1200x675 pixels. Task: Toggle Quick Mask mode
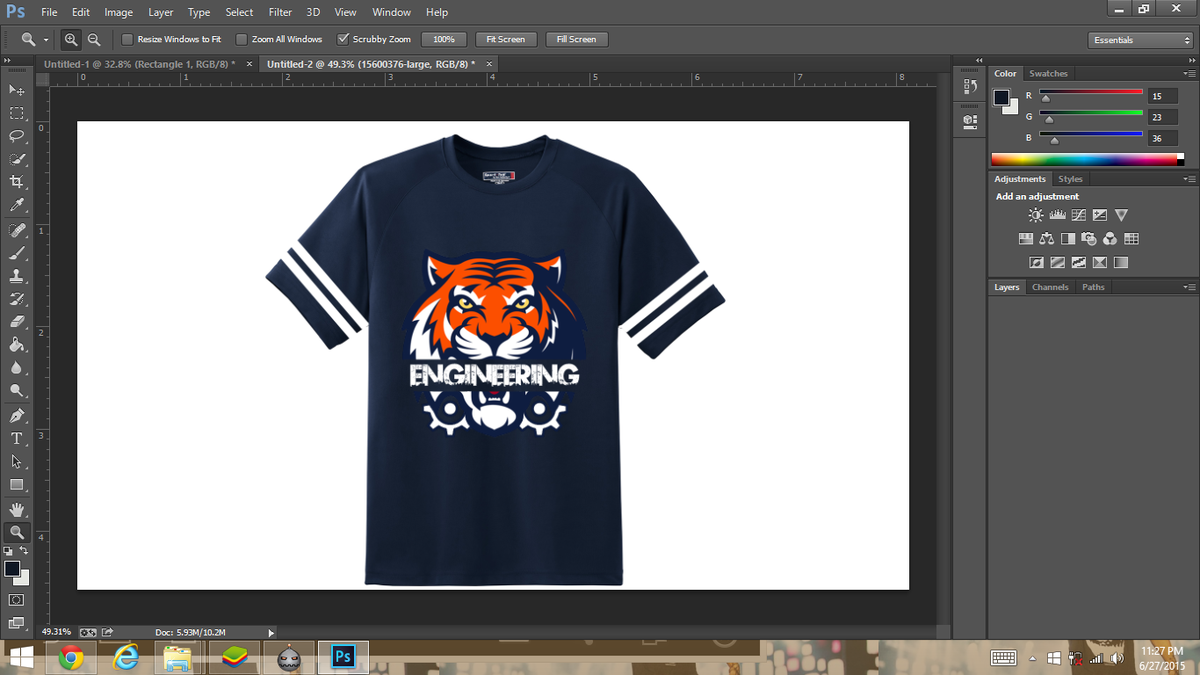[17, 600]
